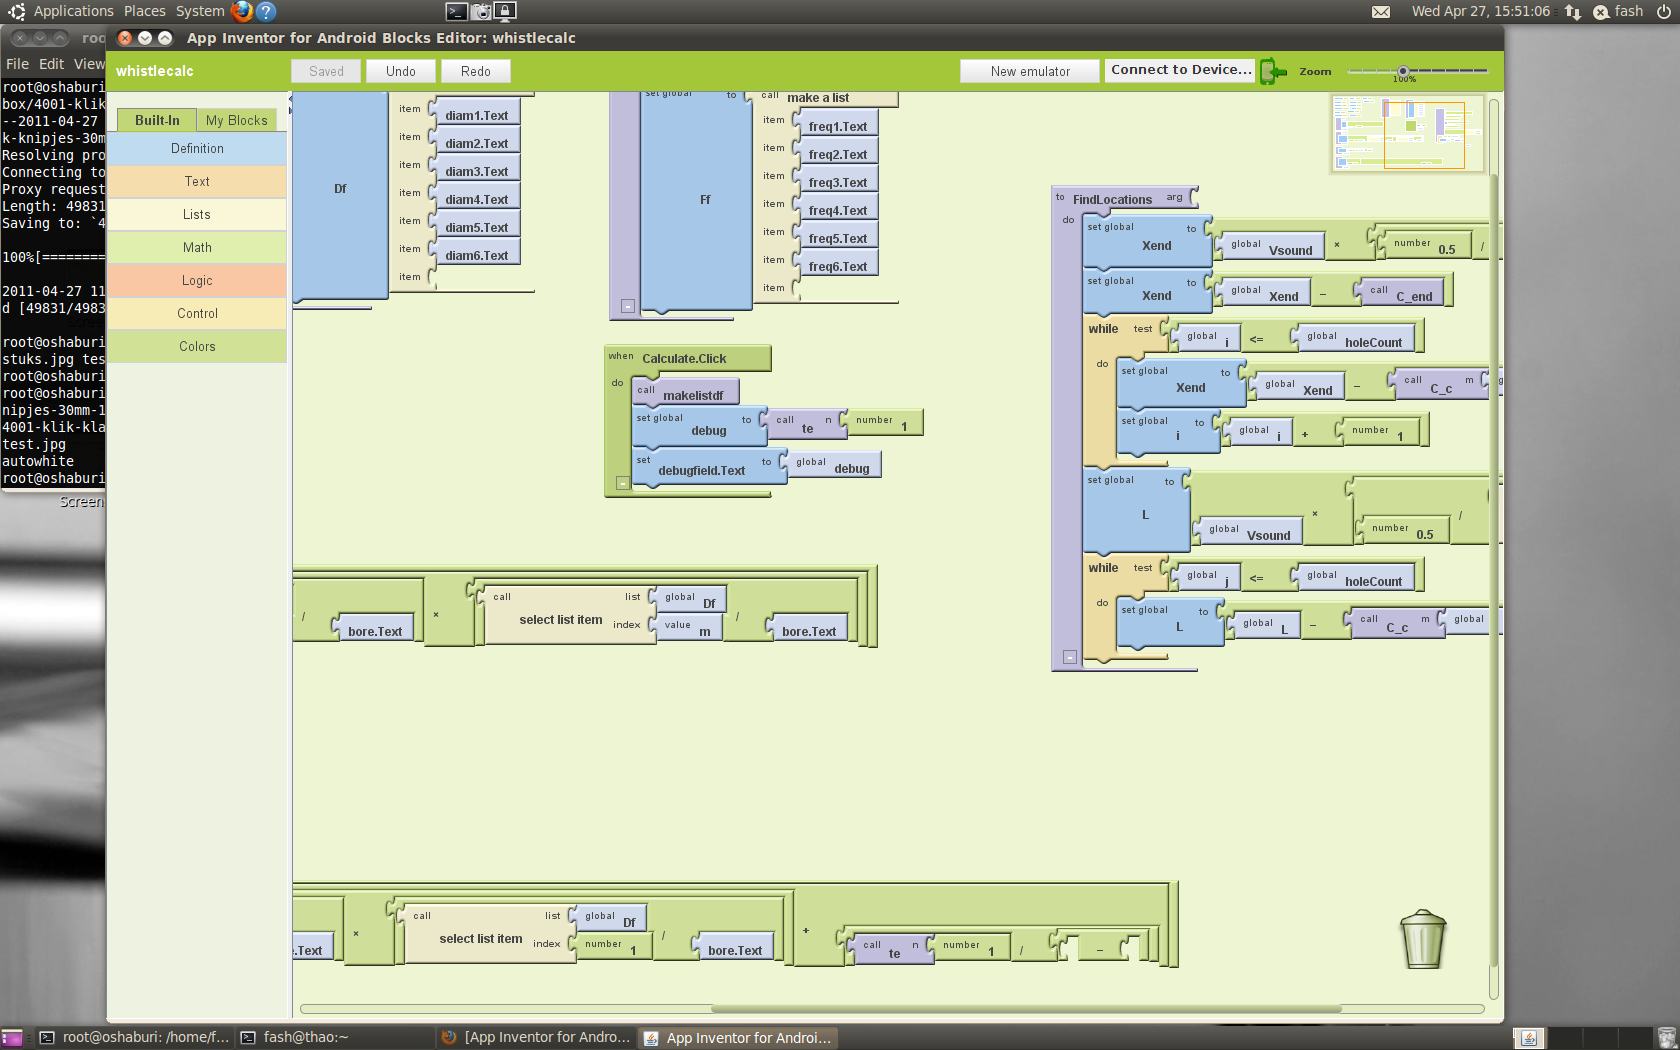Screen dimensions: 1680x1050
Task: Open the Control blocks drawer
Action: coord(197,313)
